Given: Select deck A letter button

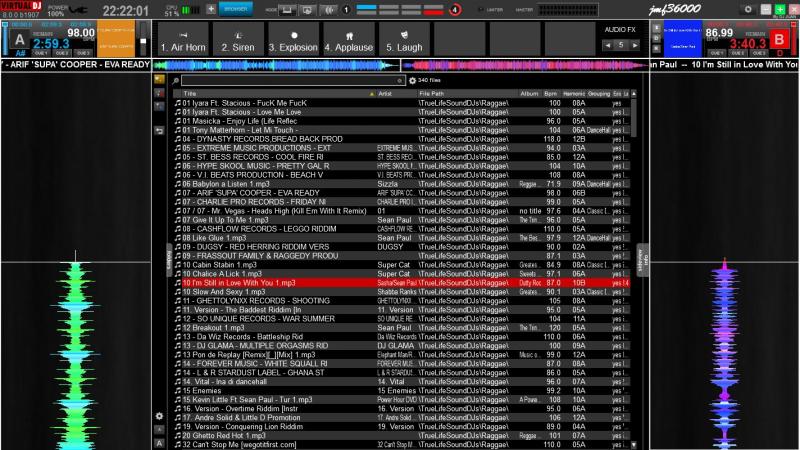Looking at the screenshot, I should (x=21, y=38).
